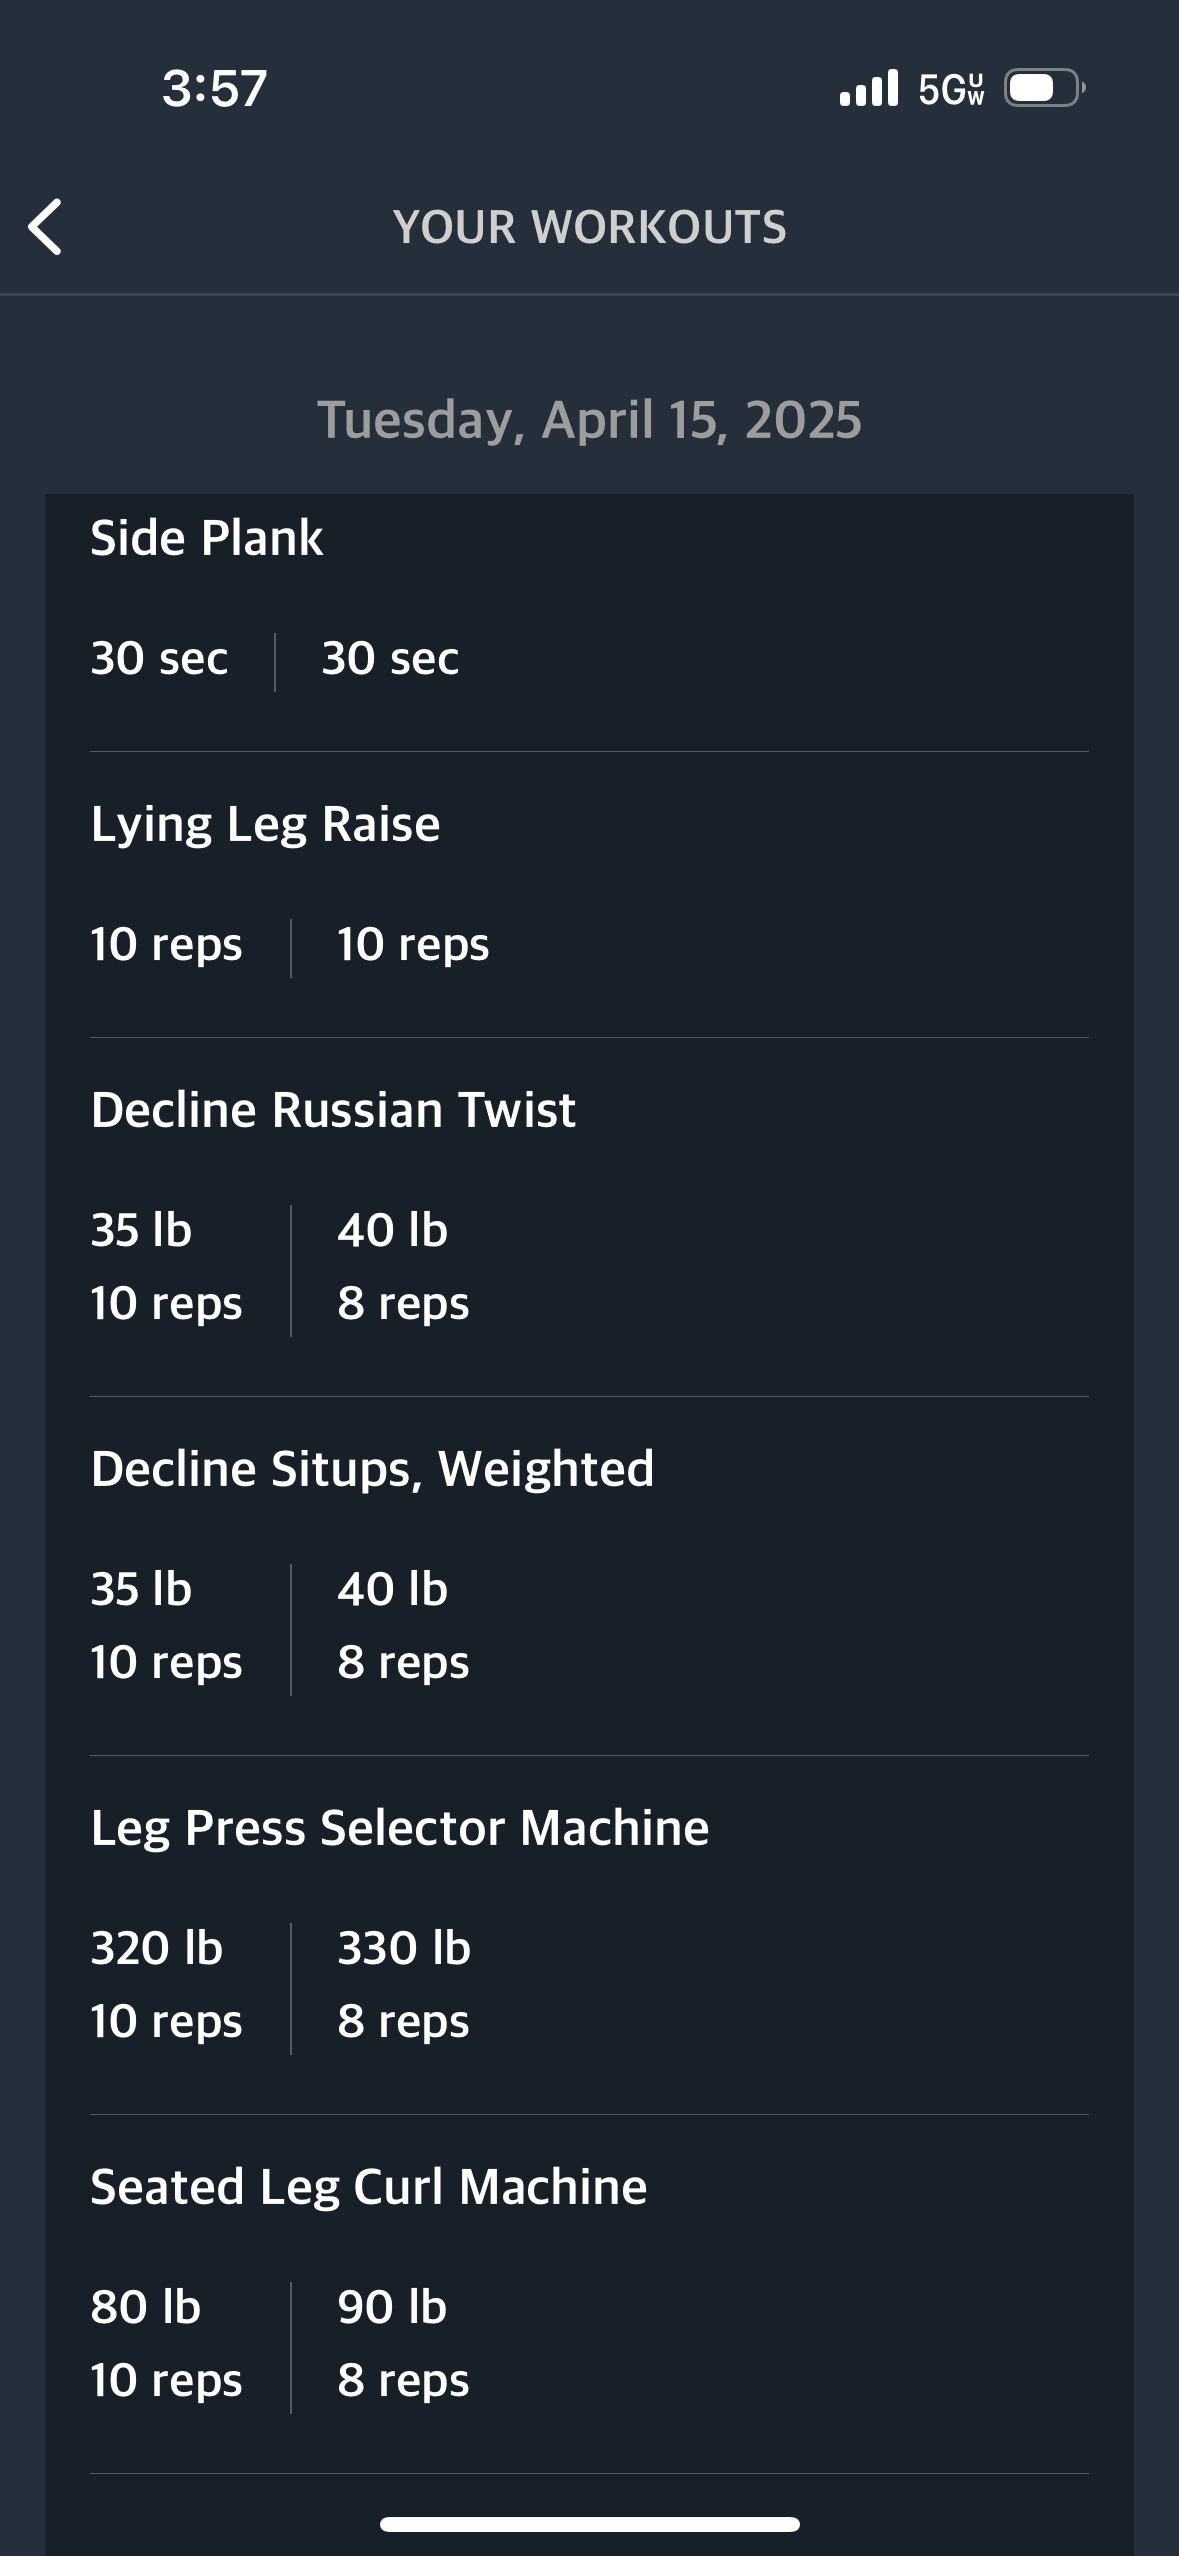1179x2556 pixels.
Task: Tap the battery status icon
Action: click(x=1044, y=88)
